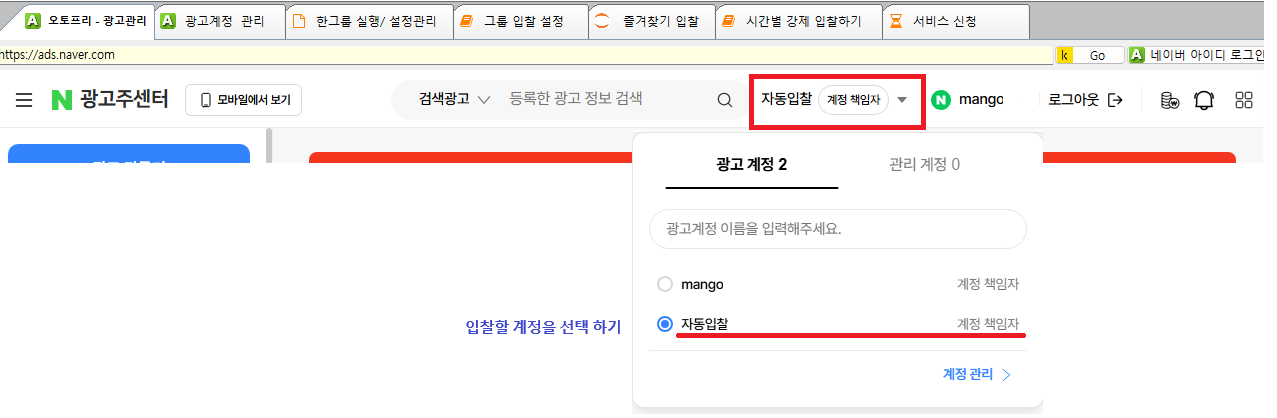Click the coin balance icon
The height and width of the screenshot is (418, 1277).
point(1169,100)
